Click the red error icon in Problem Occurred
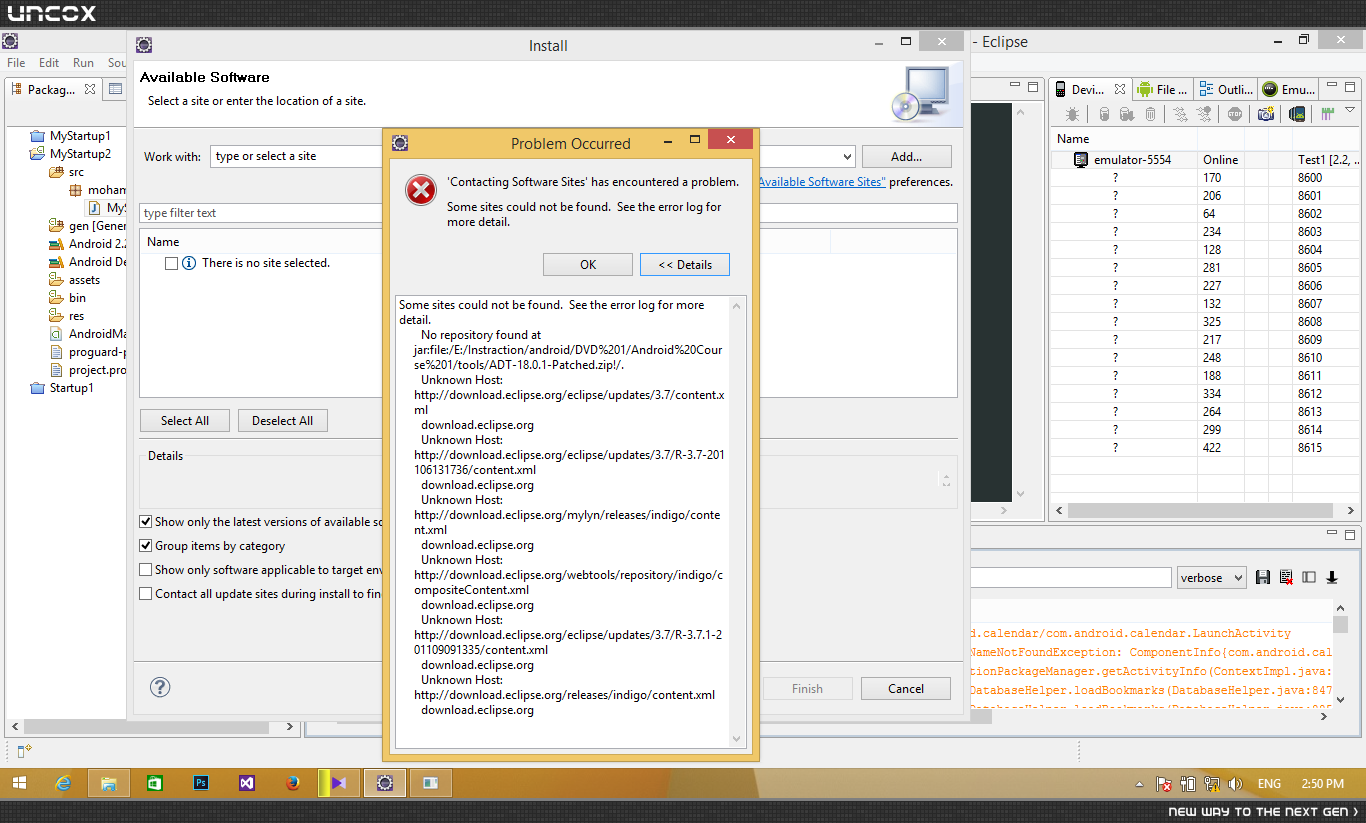This screenshot has width=1366, height=823. [x=421, y=190]
